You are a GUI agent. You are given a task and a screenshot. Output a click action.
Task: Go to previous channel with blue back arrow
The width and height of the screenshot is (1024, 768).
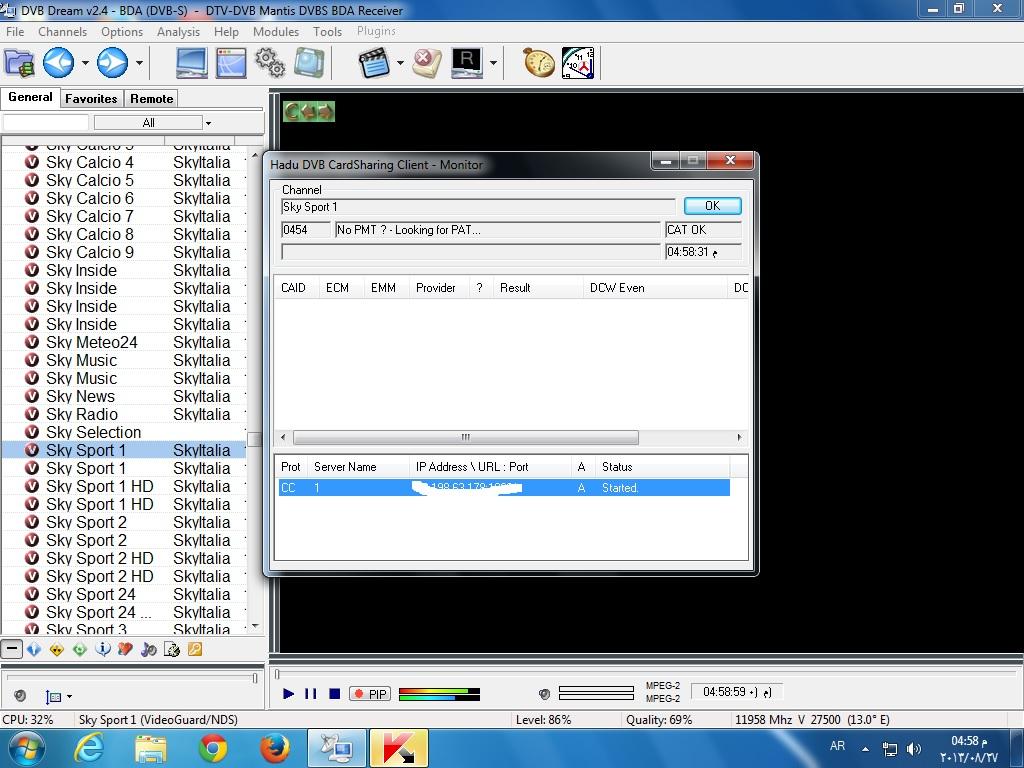click(58, 63)
